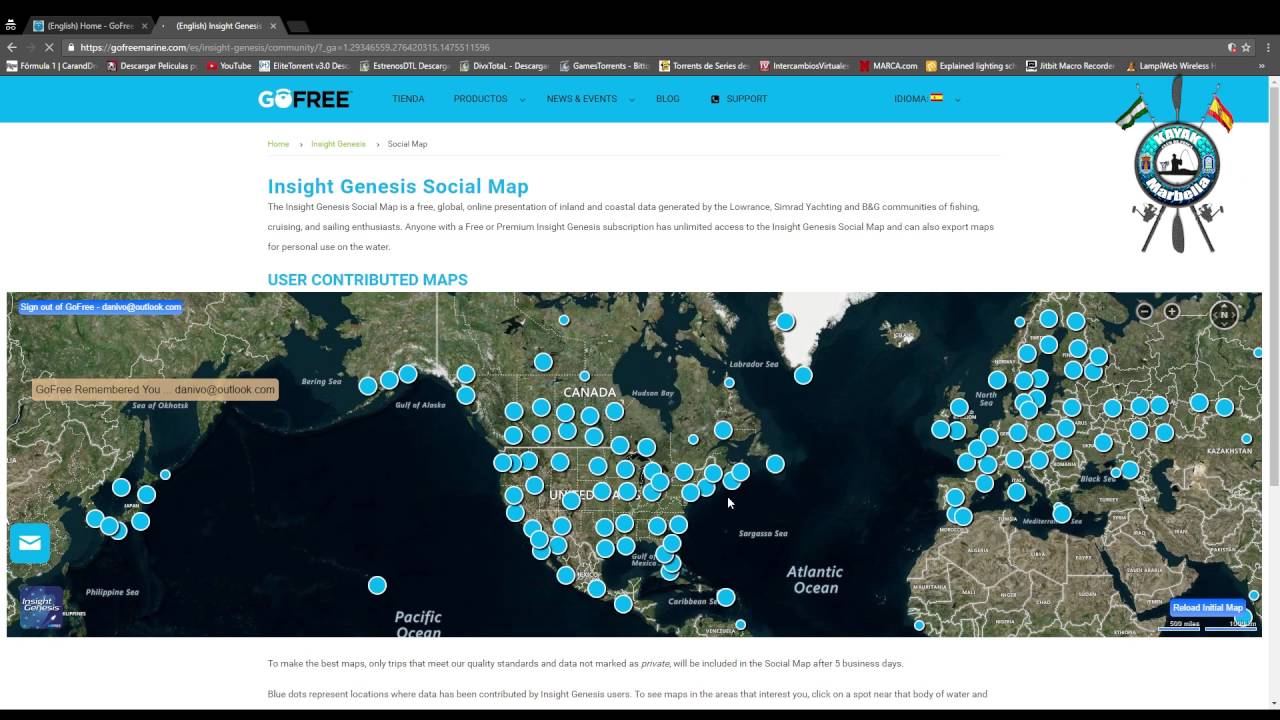Close the Insight Genesis browser tab
The height and width of the screenshot is (720, 1280).
point(273,26)
